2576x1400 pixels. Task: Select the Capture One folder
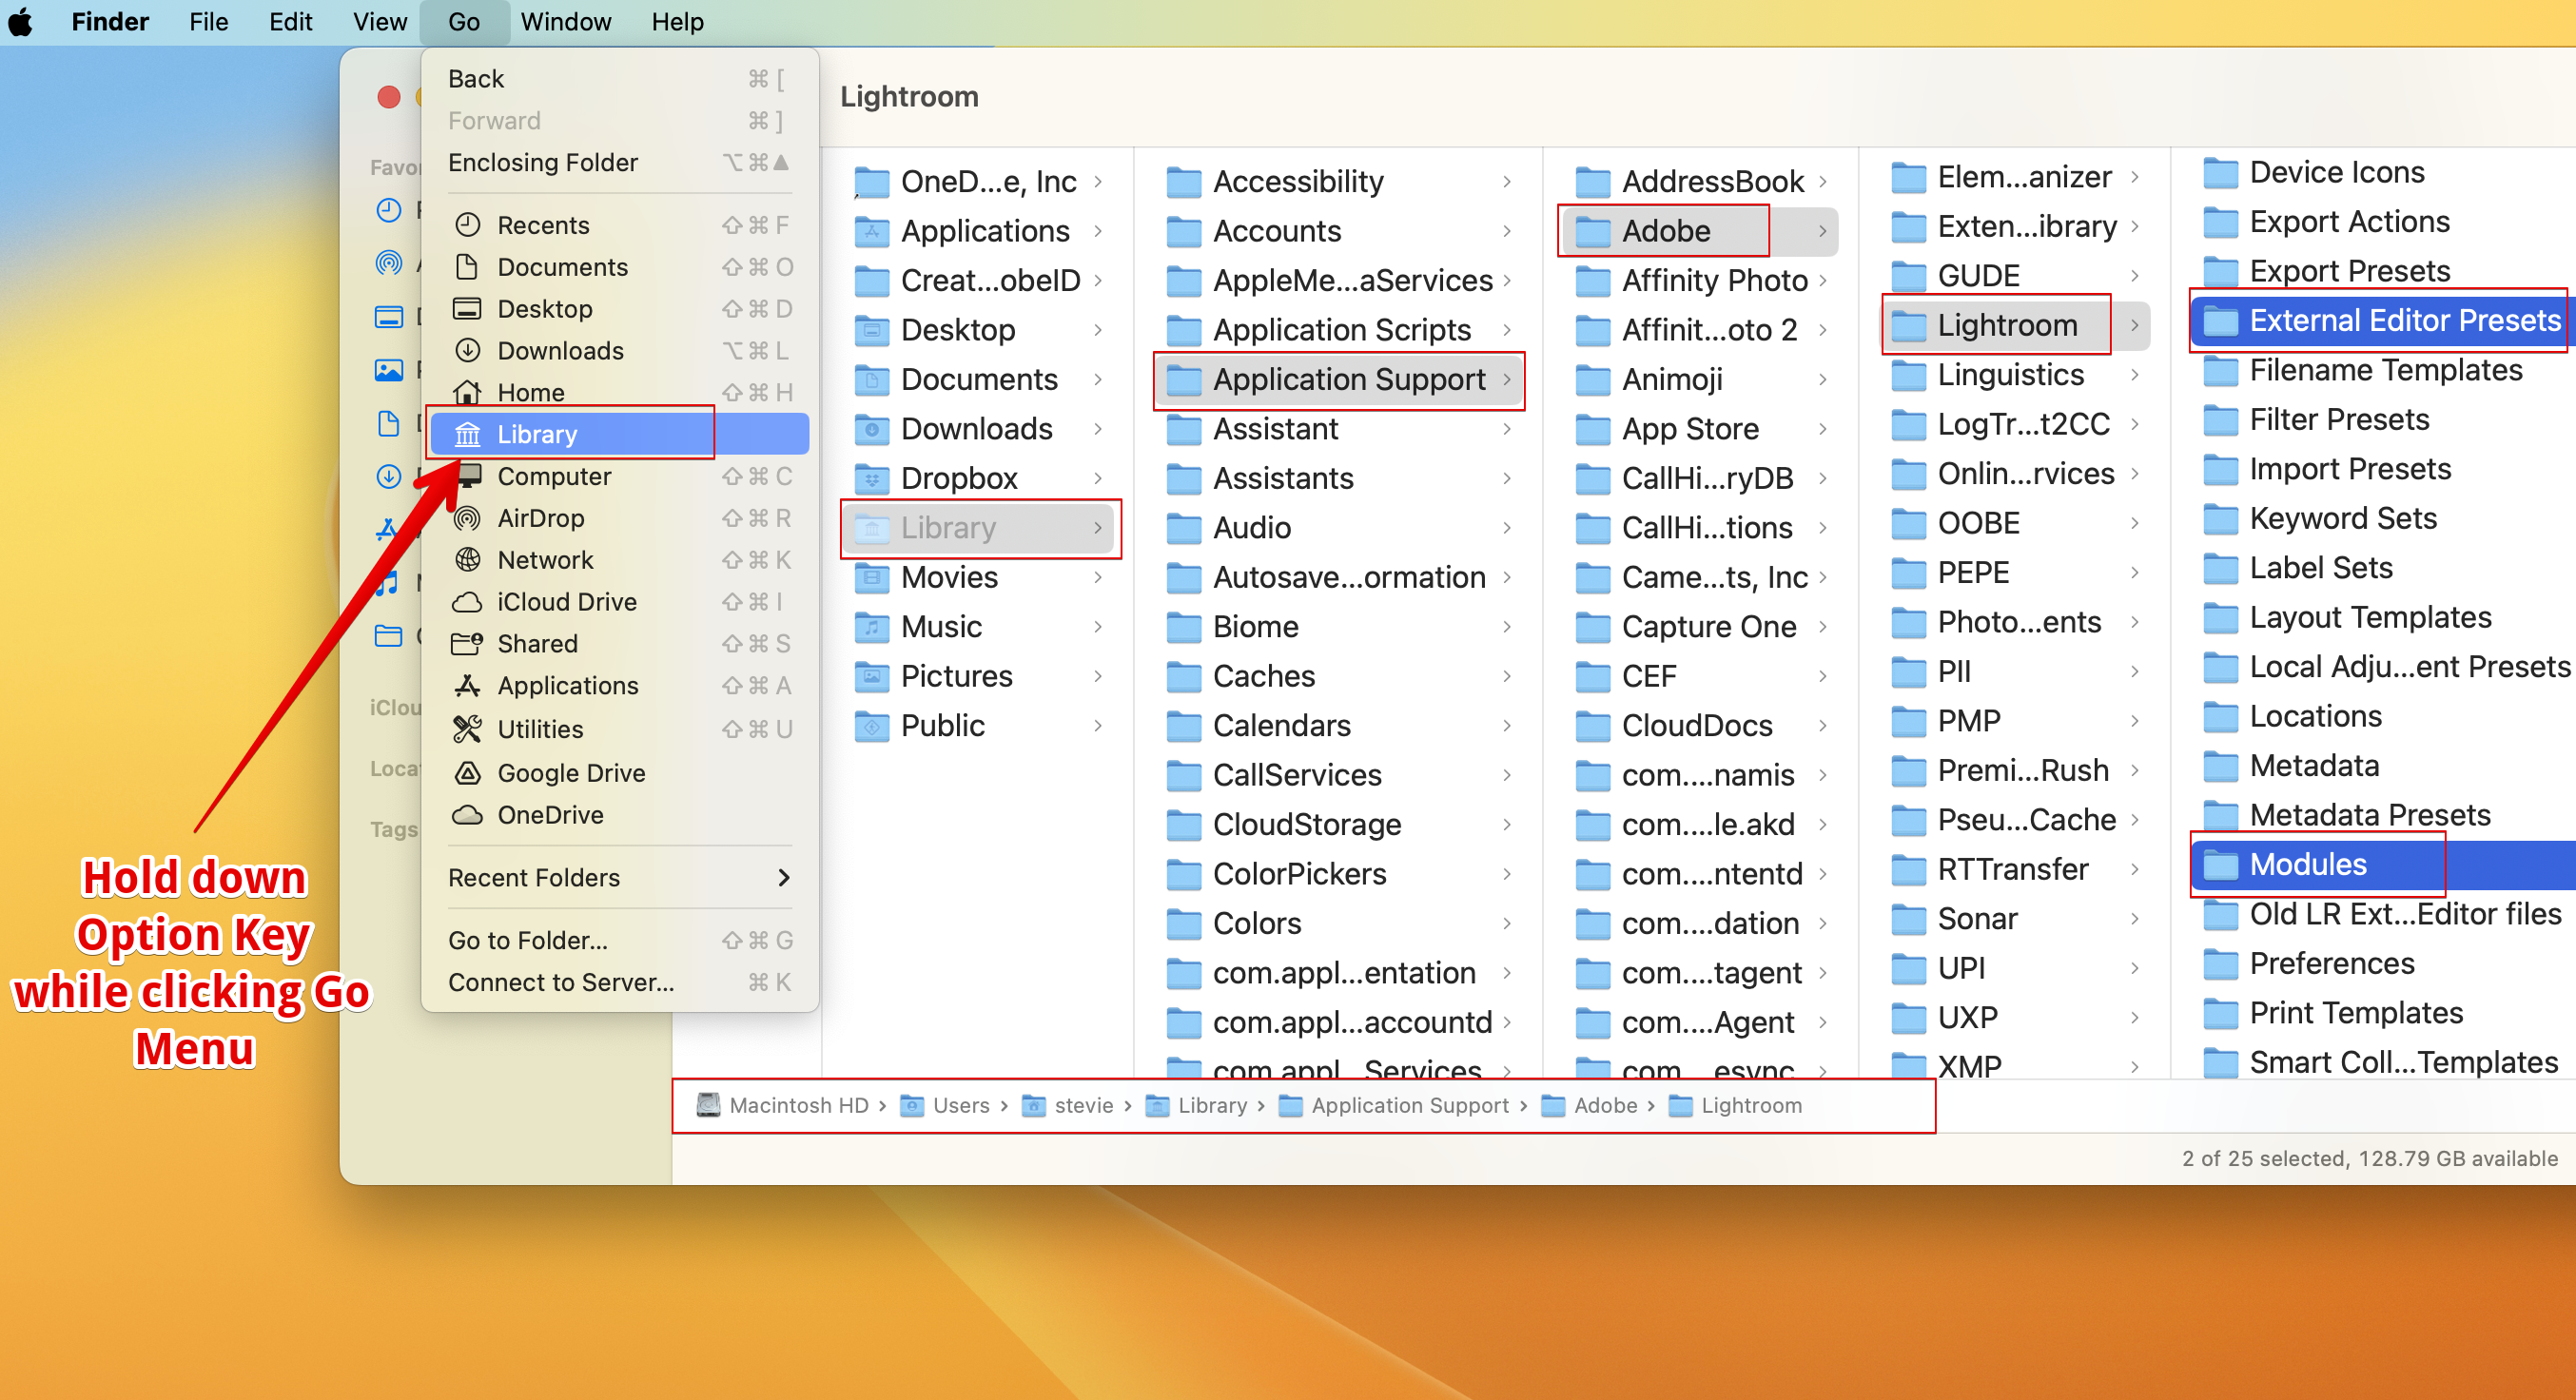click(1700, 626)
